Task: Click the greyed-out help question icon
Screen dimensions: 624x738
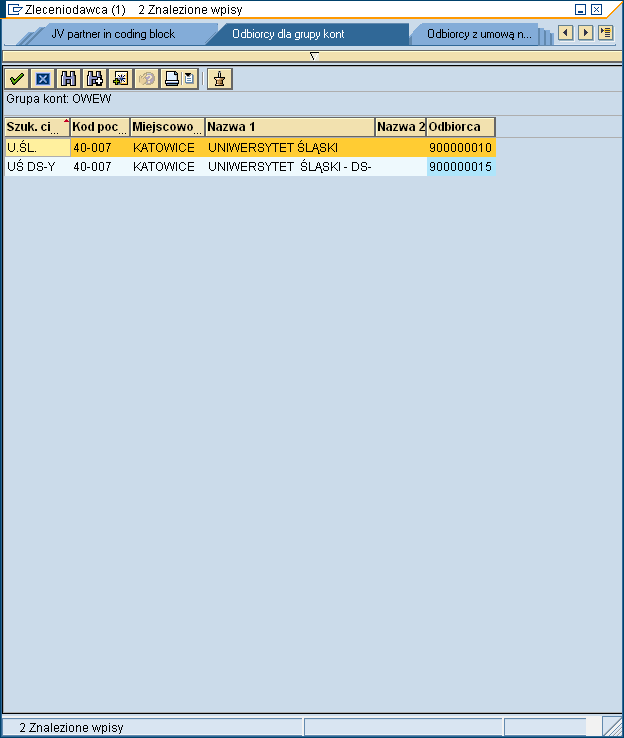Action: point(146,79)
